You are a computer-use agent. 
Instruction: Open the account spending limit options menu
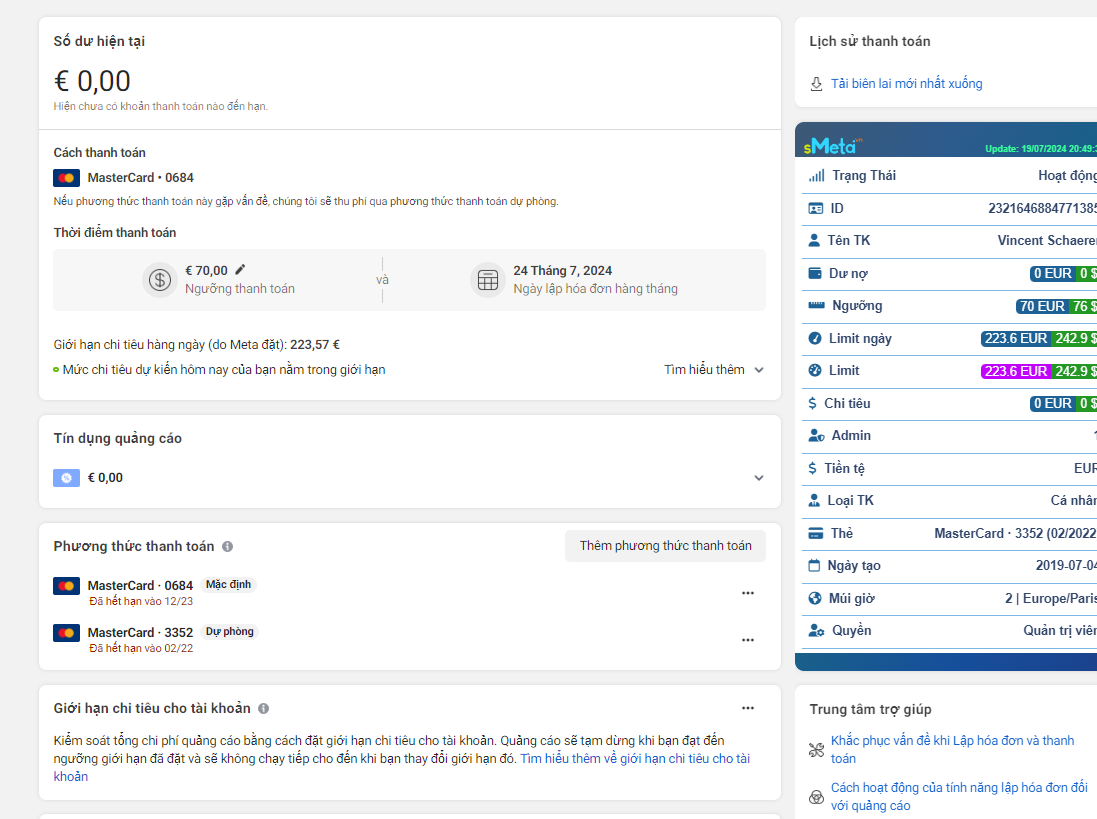pos(748,708)
